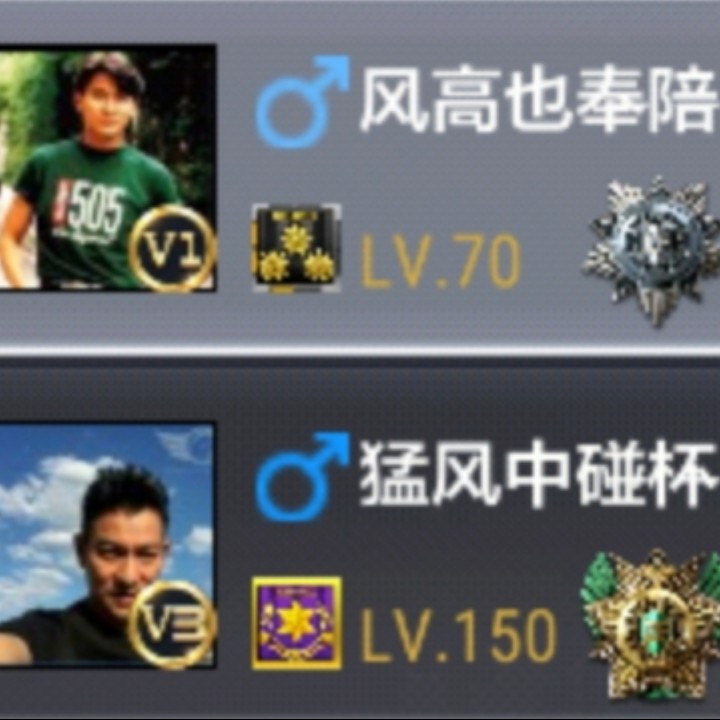Click the LV.150 level label
This screenshot has width=720, height=720.
click(x=459, y=636)
